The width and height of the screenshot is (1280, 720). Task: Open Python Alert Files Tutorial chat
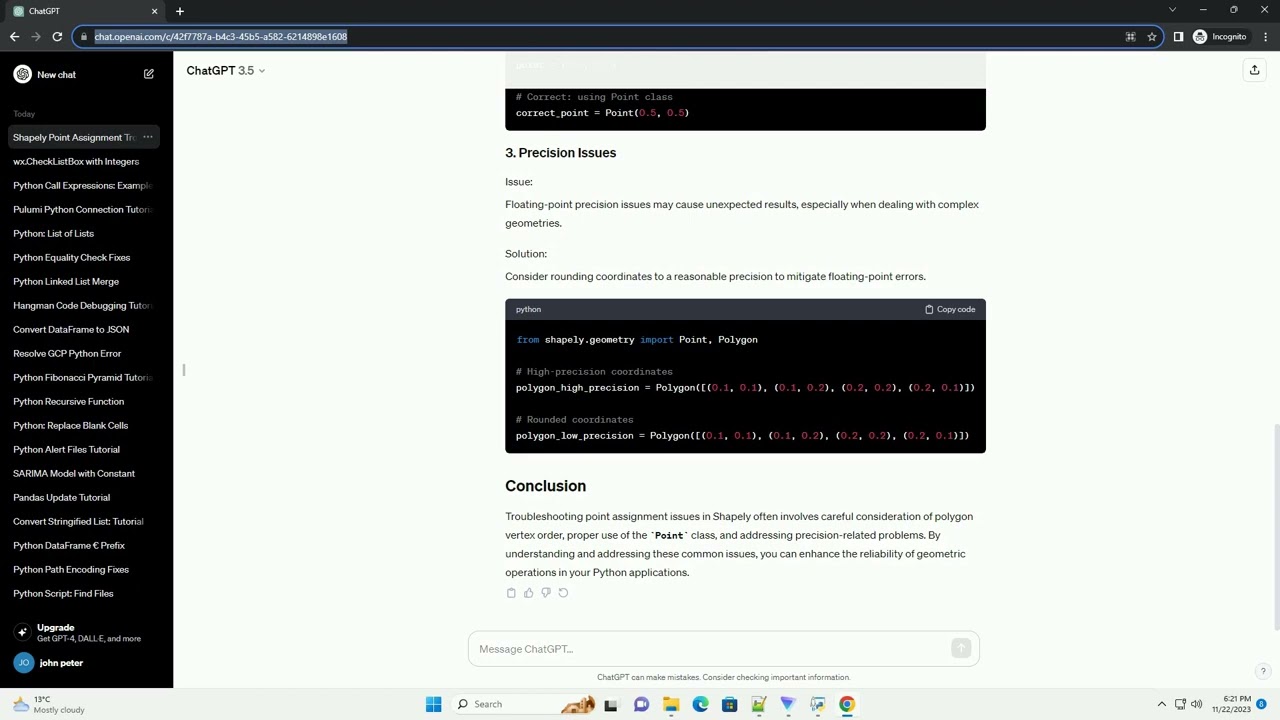(x=86, y=449)
